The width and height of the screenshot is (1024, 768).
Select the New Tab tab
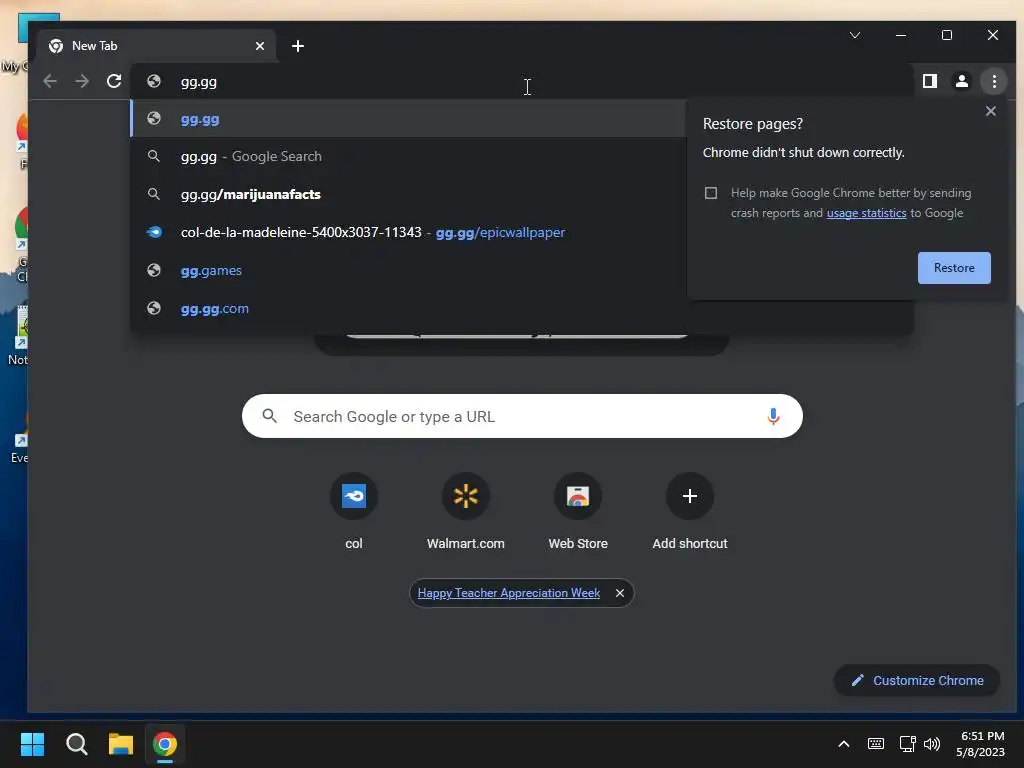pos(157,46)
